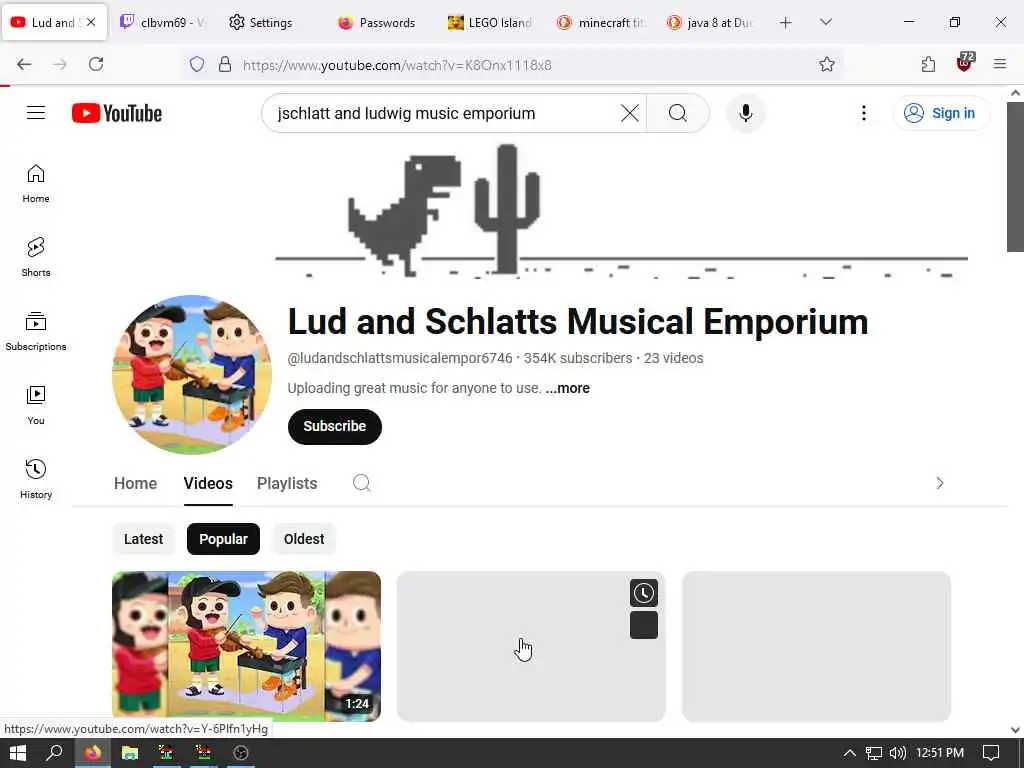Open Shorts in the sidebar
1024x768 pixels.
[x=36, y=257]
